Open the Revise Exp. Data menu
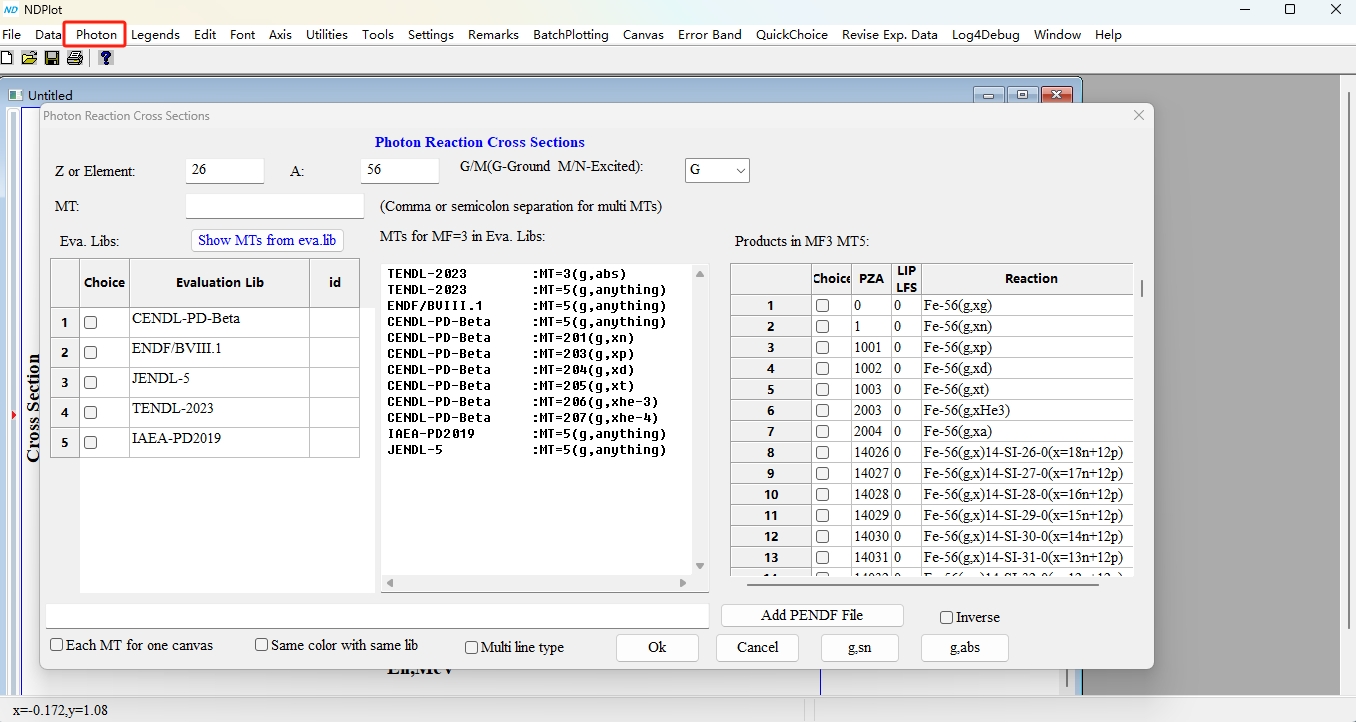Image resolution: width=1356 pixels, height=722 pixels. click(x=890, y=34)
